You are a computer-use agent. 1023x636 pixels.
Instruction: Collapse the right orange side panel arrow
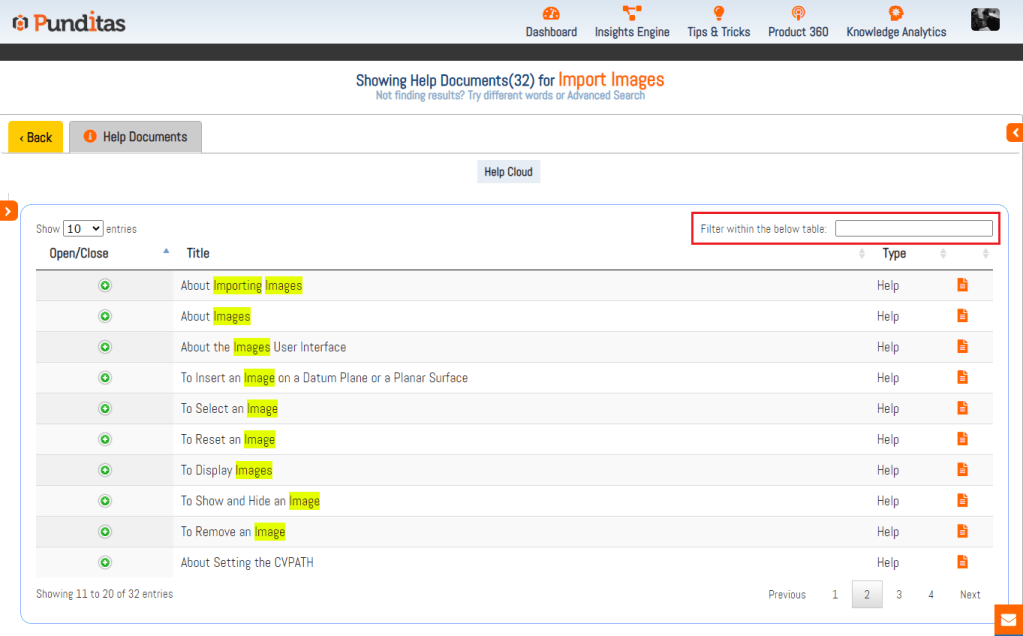(x=1014, y=132)
